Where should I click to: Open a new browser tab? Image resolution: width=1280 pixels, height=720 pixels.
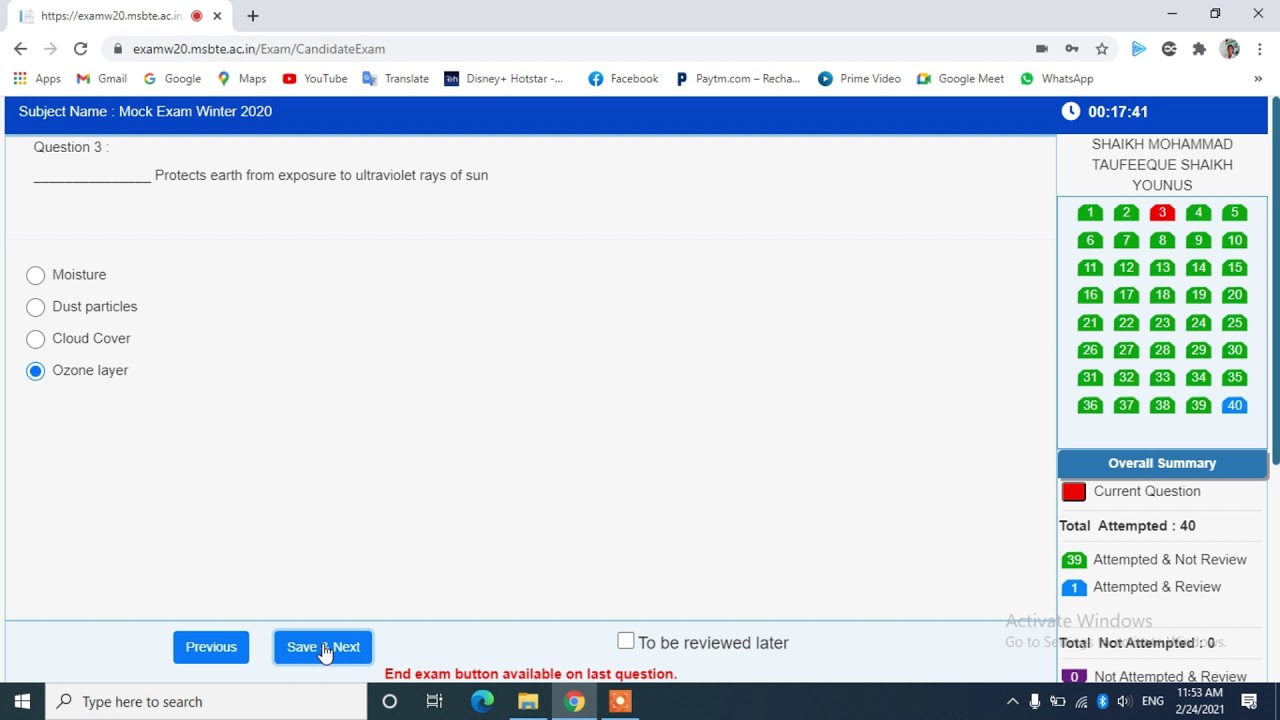253,16
